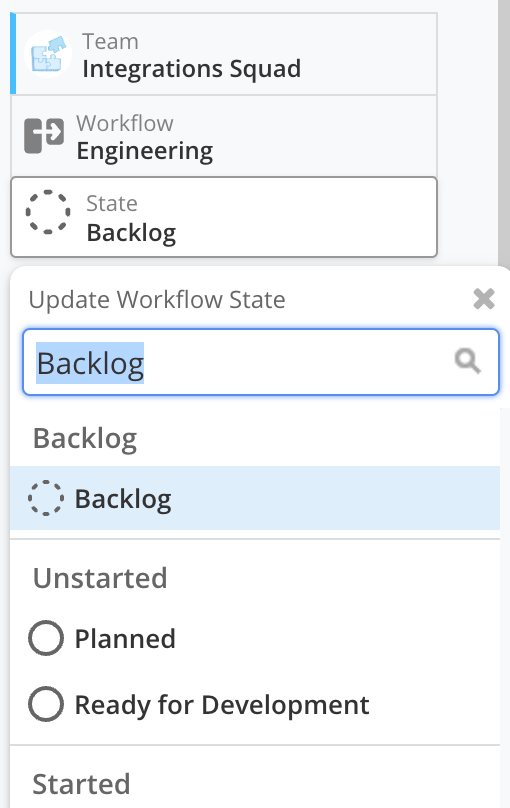Pick Ready for Development state
The height and width of the screenshot is (808, 510).
click(255, 704)
